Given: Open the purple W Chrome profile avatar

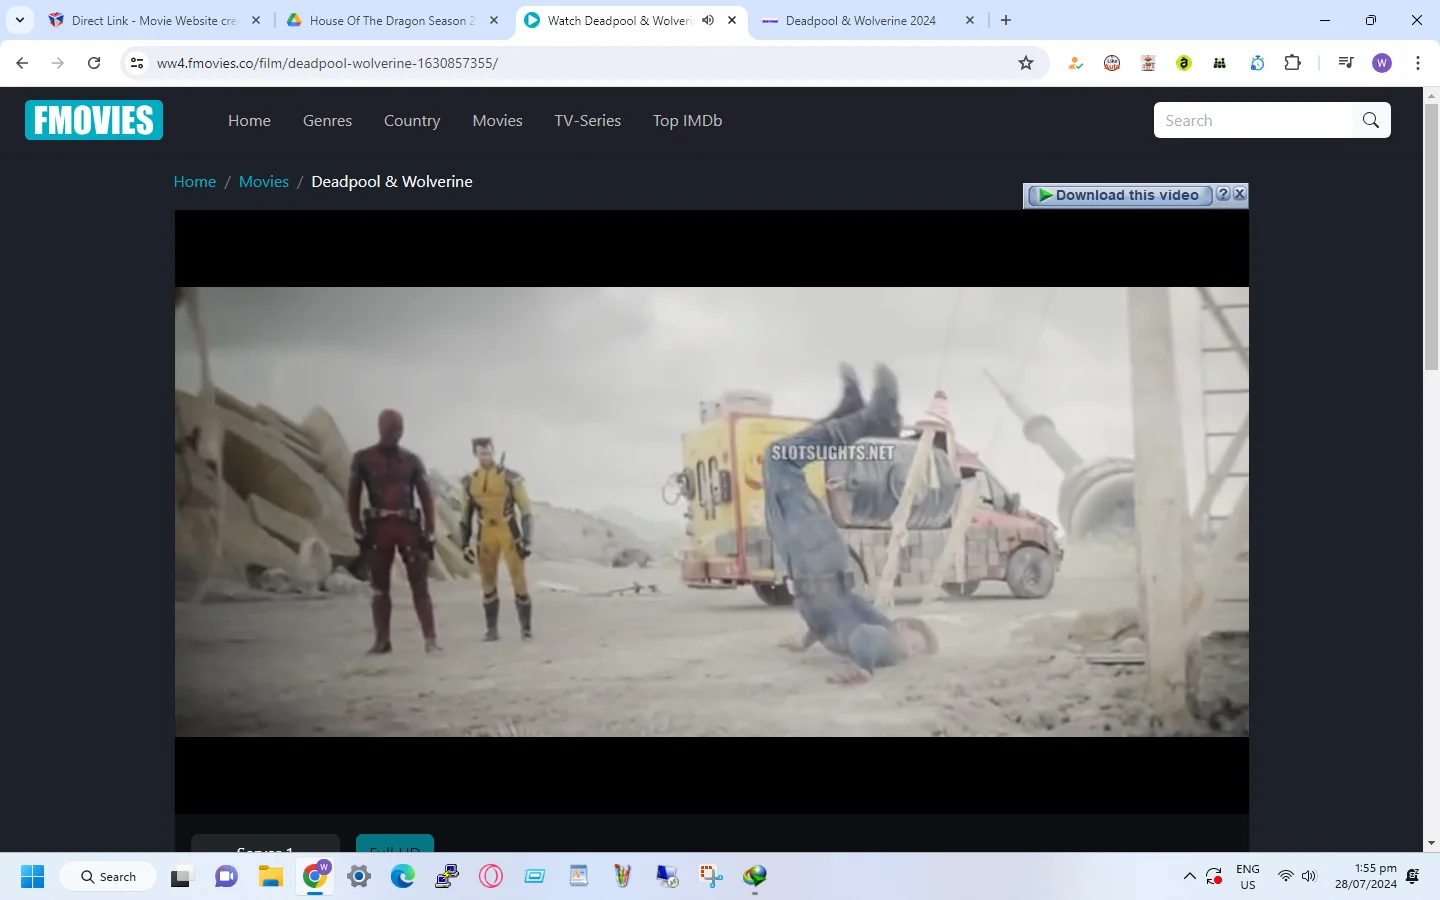Looking at the screenshot, I should (x=1382, y=63).
